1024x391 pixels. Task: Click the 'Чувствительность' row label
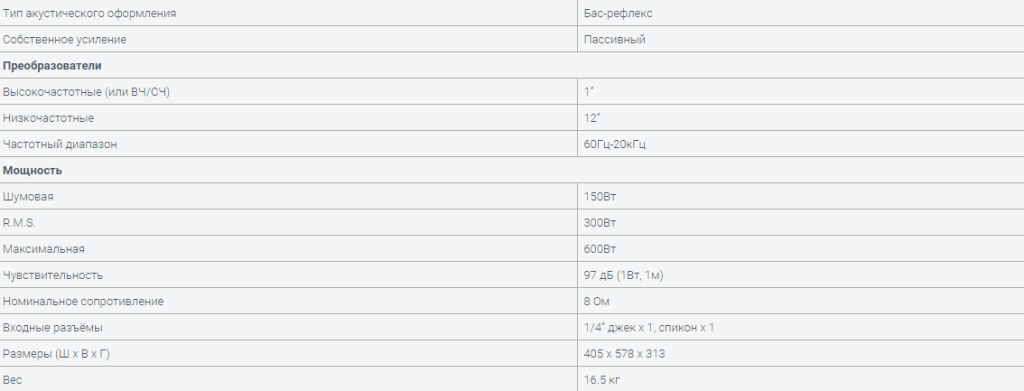[x=53, y=275]
